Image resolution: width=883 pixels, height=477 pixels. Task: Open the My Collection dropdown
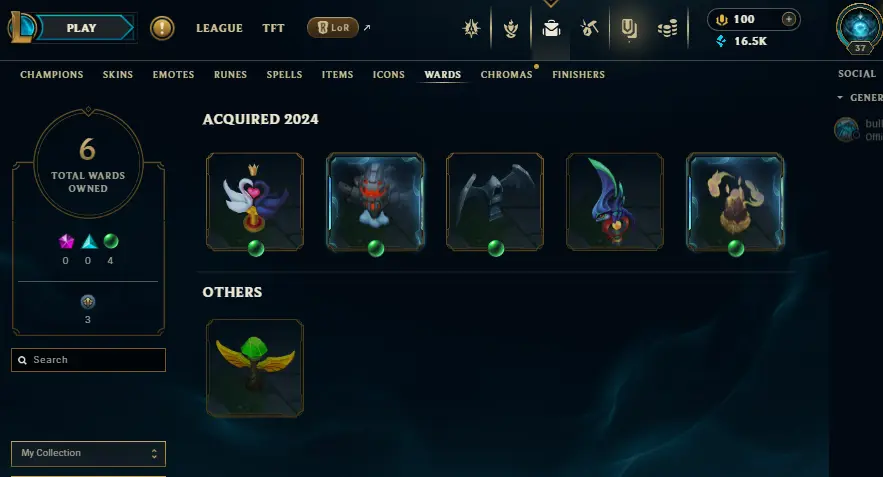pyautogui.click(x=88, y=453)
